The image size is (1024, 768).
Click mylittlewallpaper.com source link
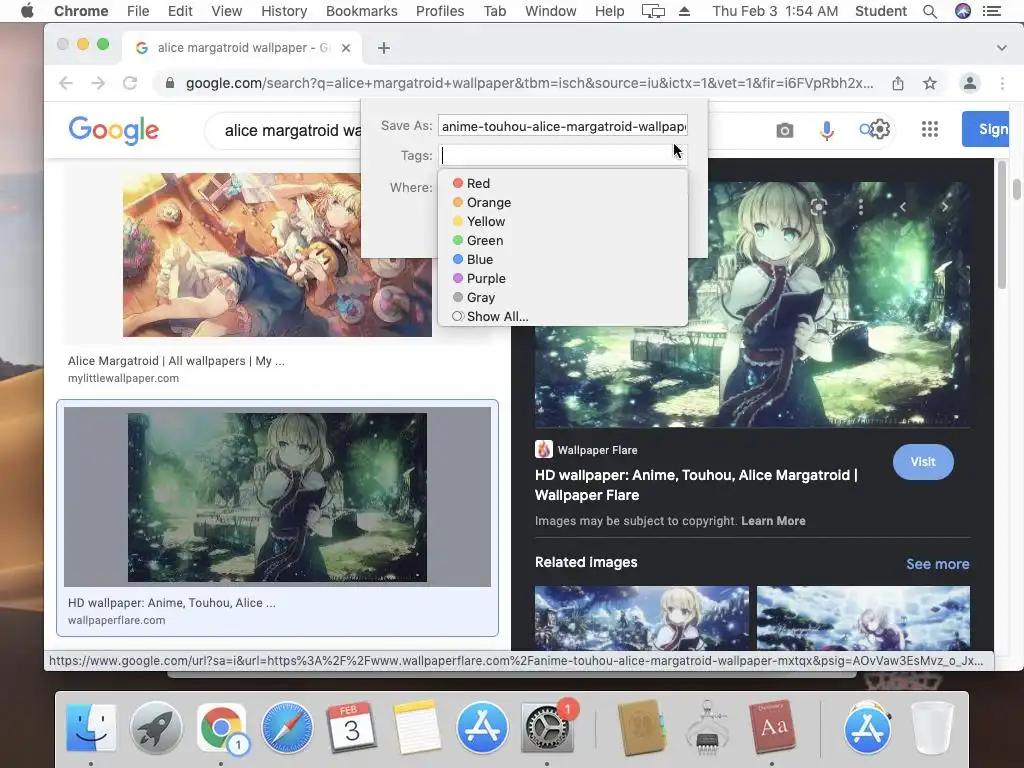click(x=123, y=378)
